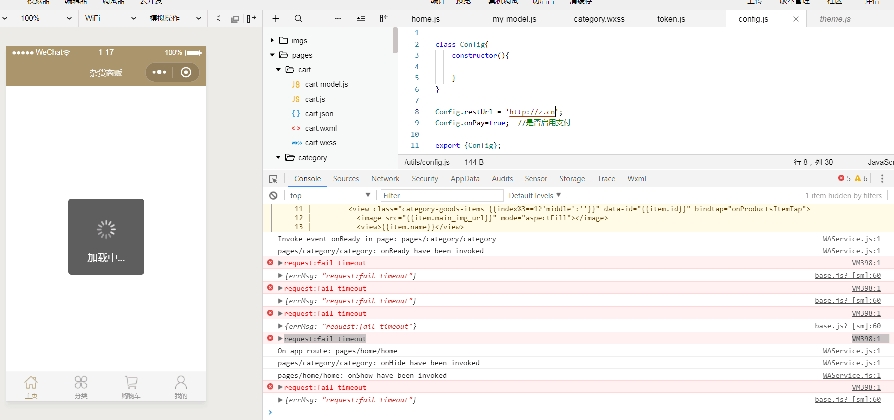Open the file search magnifier icon
Viewport: 894px width, 420px height.
[299, 18]
